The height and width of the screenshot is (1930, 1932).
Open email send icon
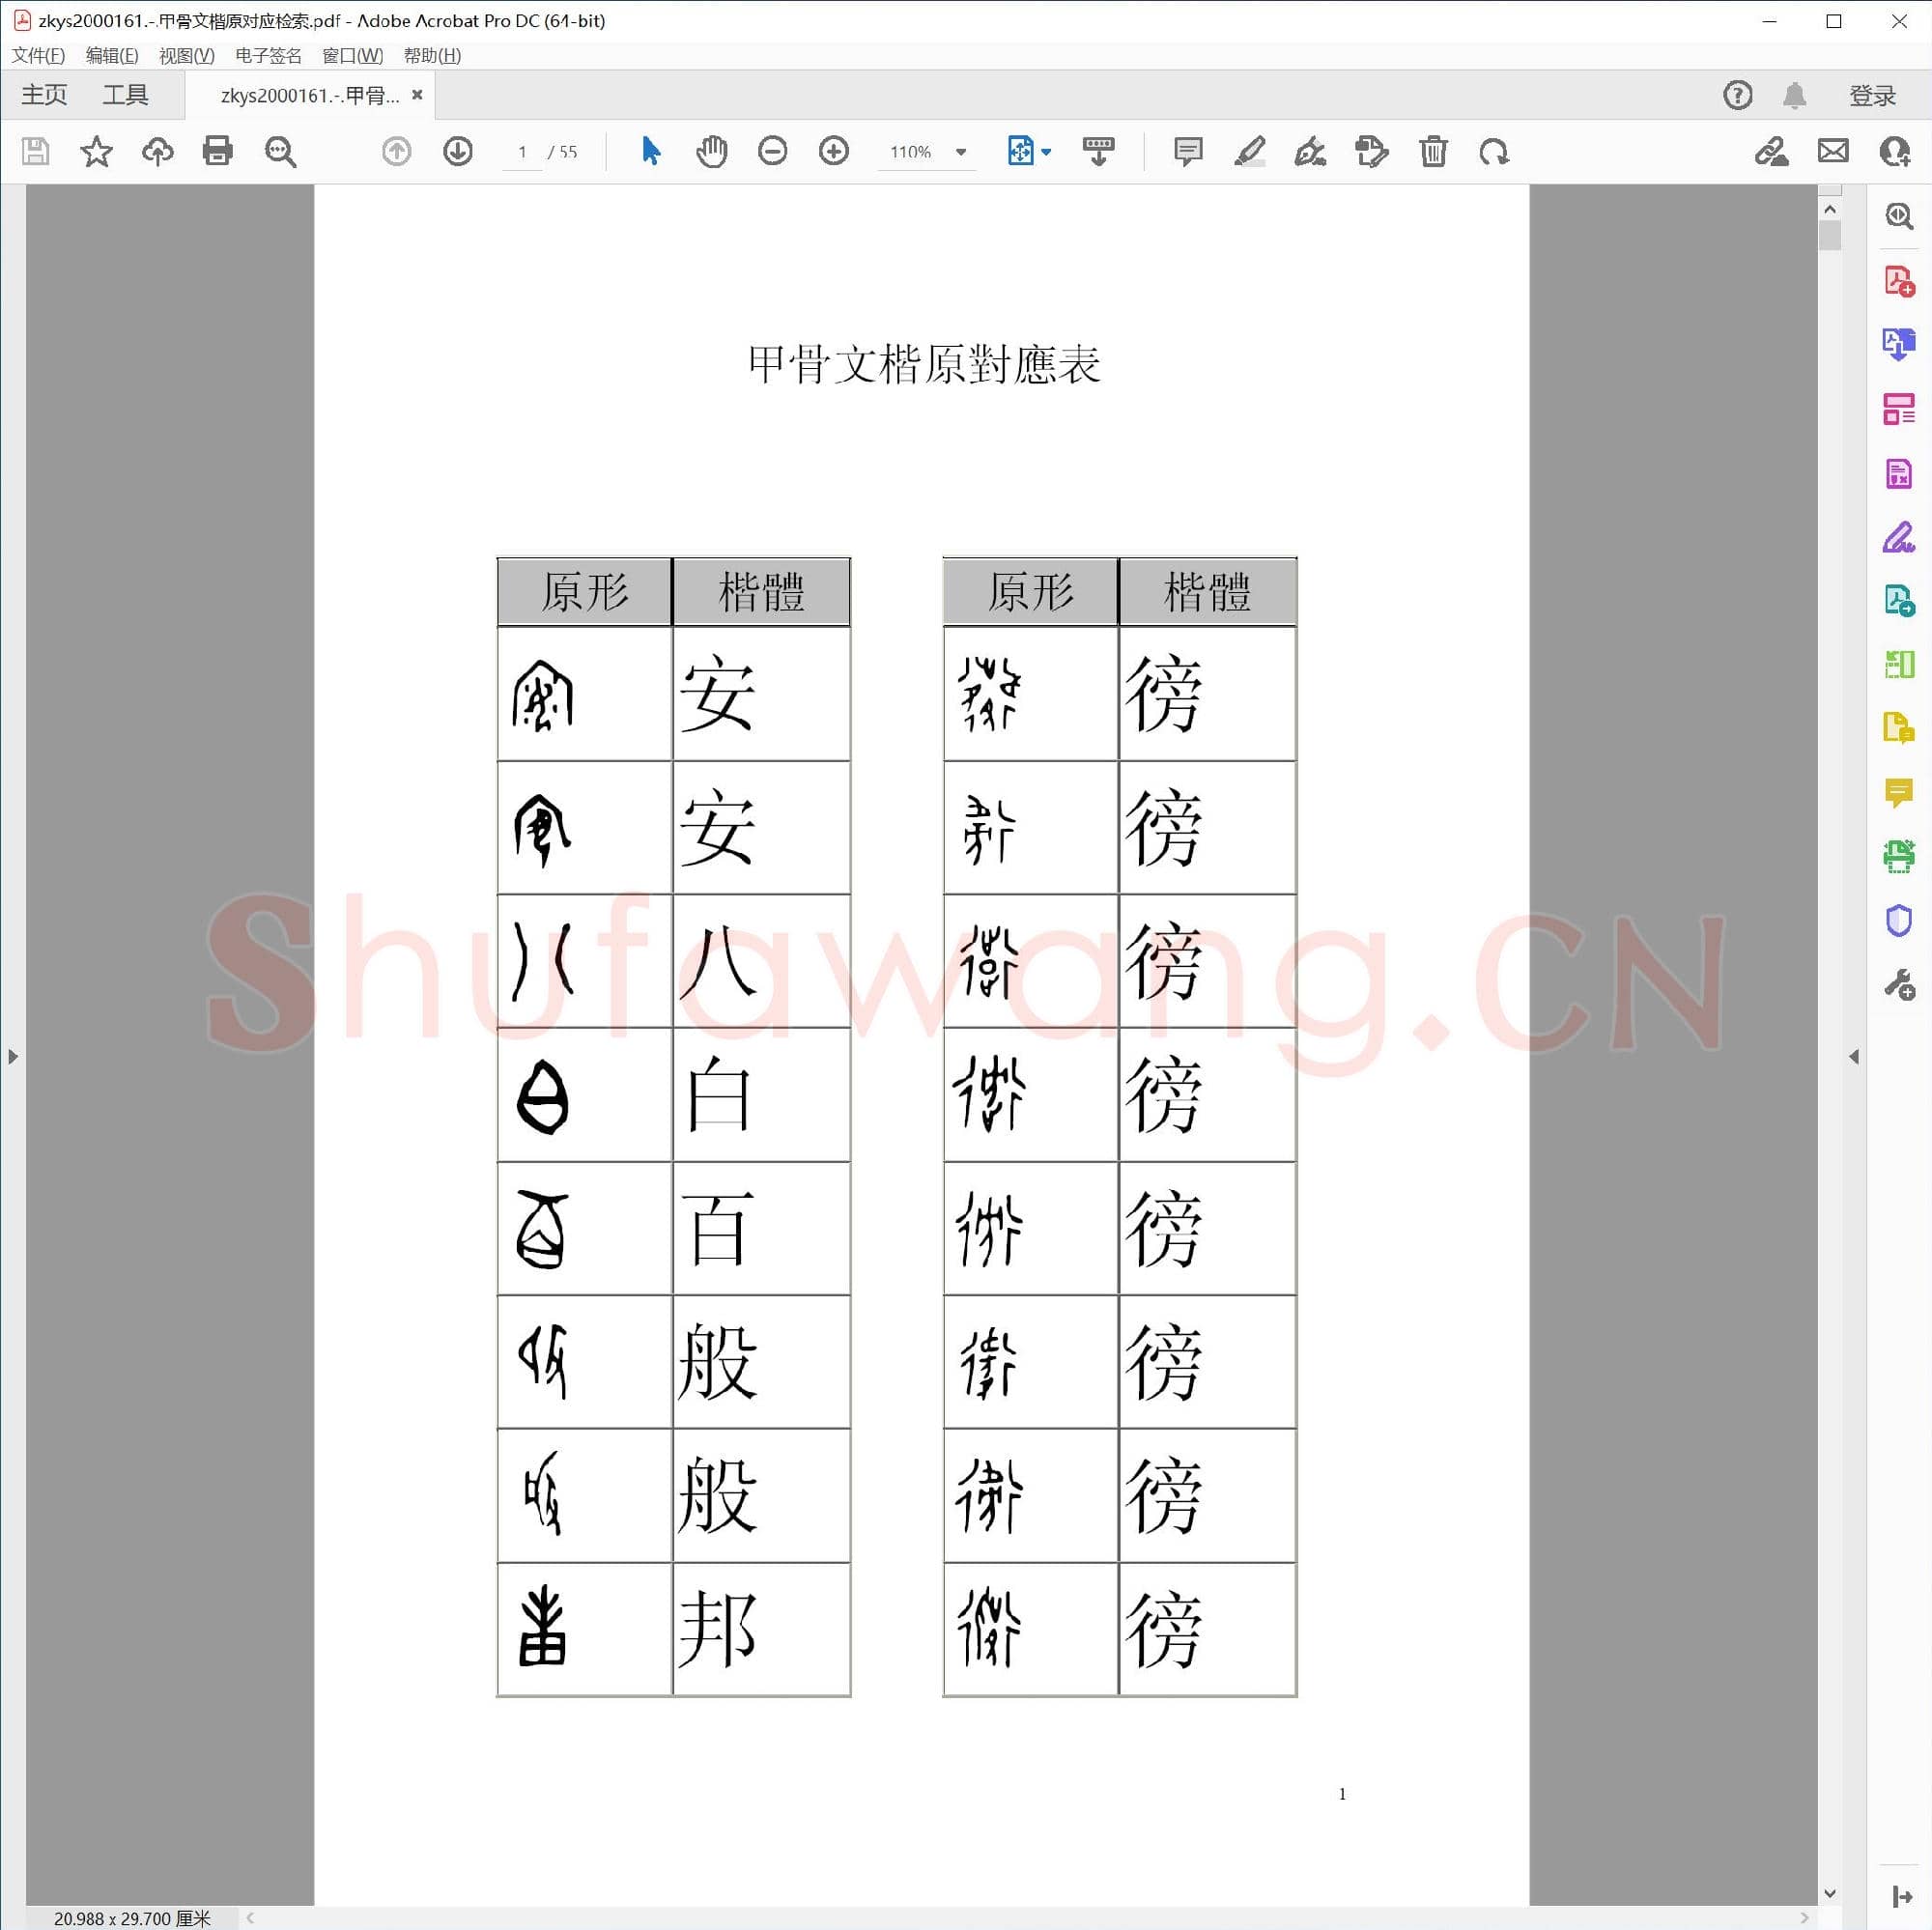click(1832, 151)
